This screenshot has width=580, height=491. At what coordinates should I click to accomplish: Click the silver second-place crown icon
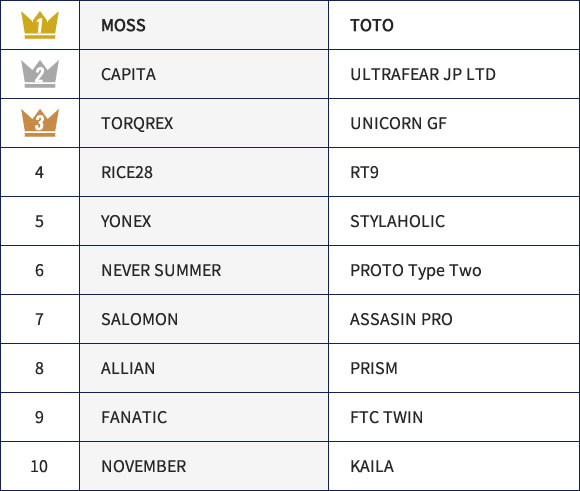(x=40, y=74)
